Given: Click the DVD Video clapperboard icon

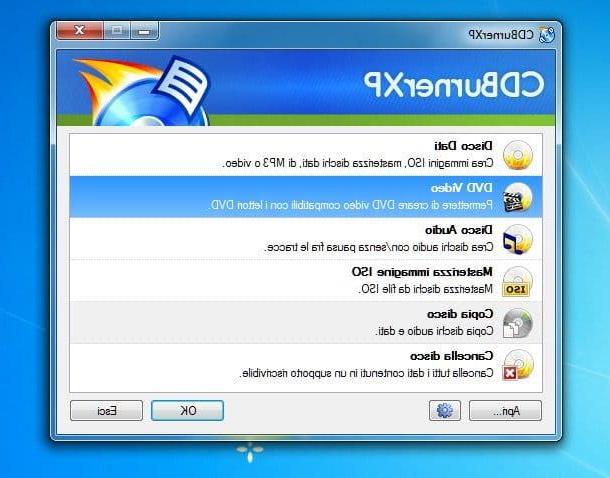Looking at the screenshot, I should click(517, 197).
